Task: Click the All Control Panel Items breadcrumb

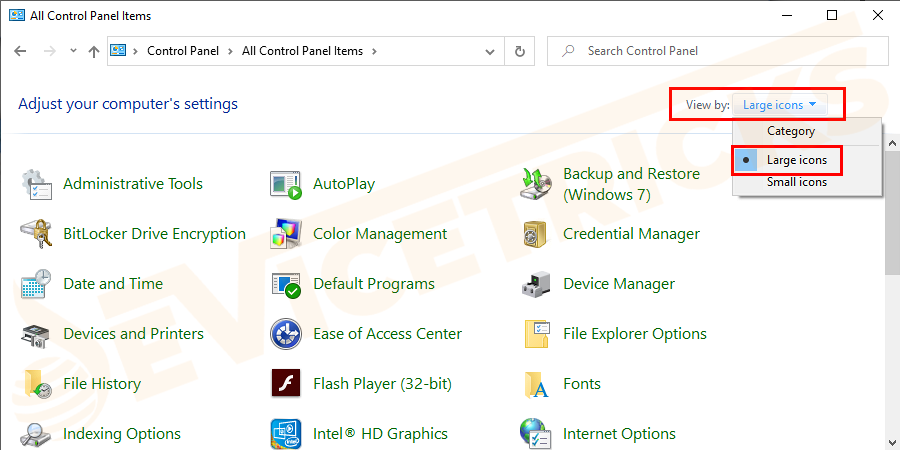Action: (302, 51)
